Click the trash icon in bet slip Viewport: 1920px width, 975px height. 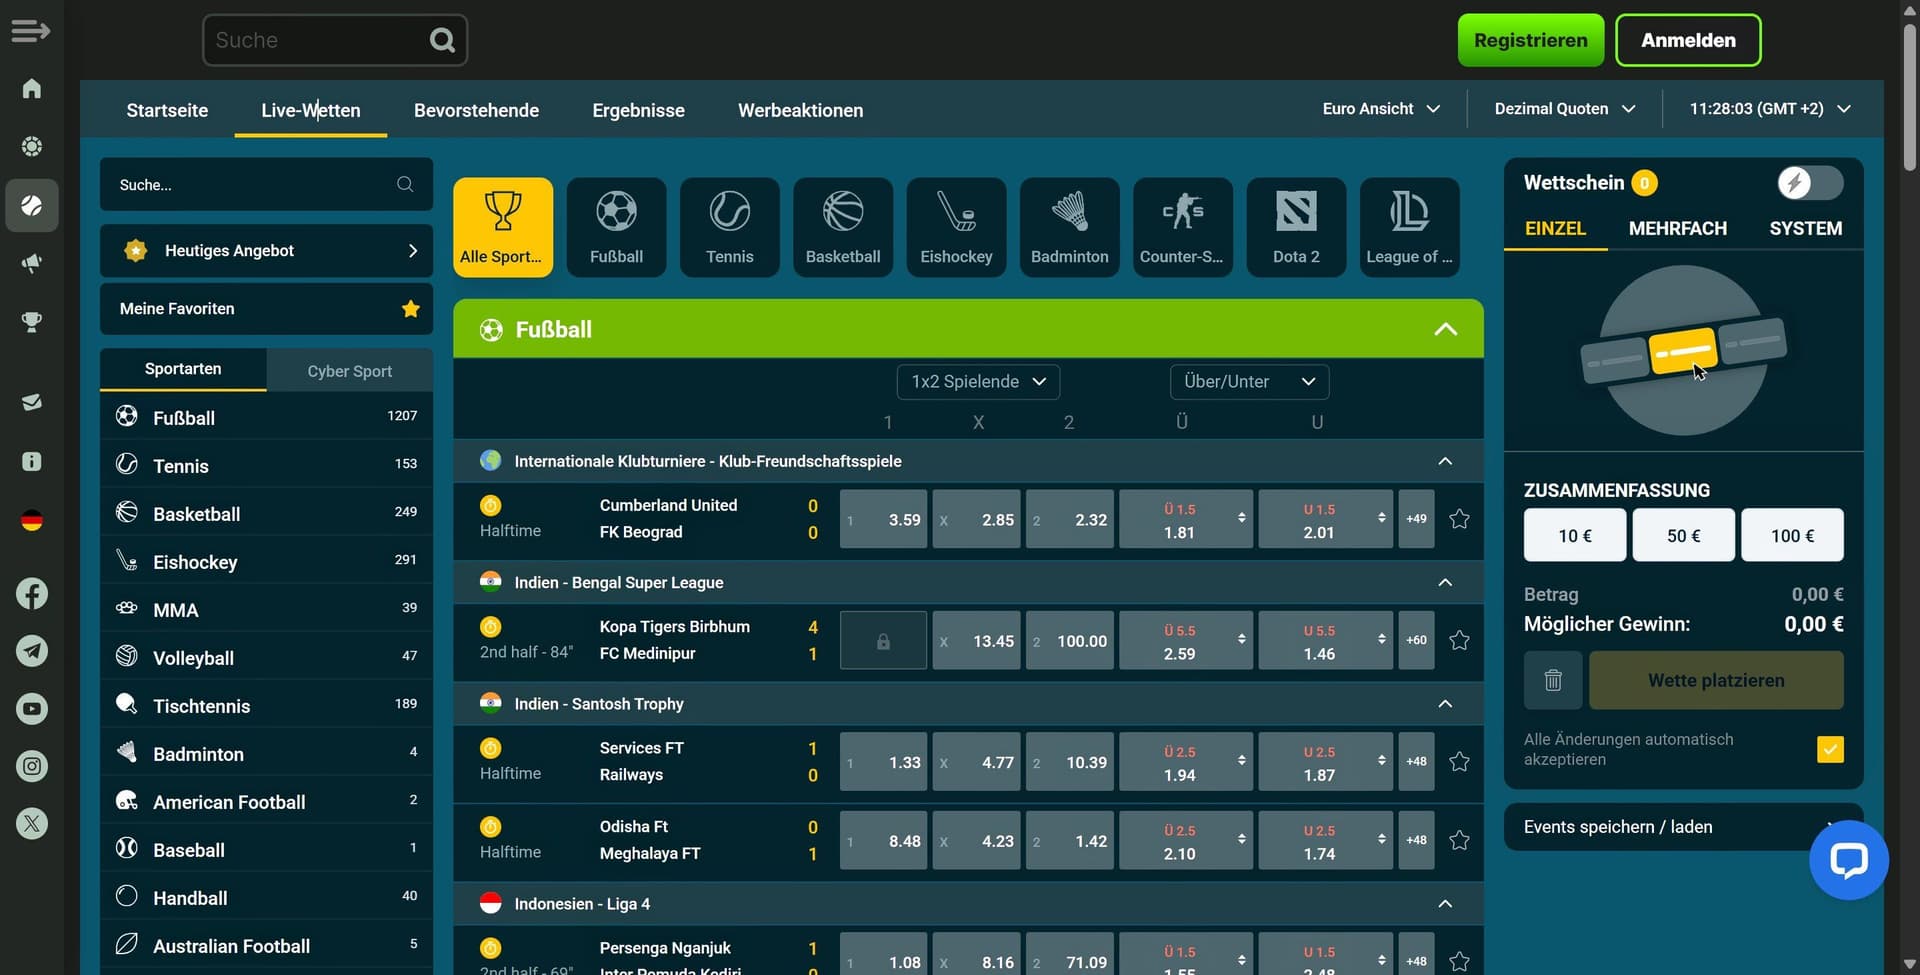click(1552, 680)
